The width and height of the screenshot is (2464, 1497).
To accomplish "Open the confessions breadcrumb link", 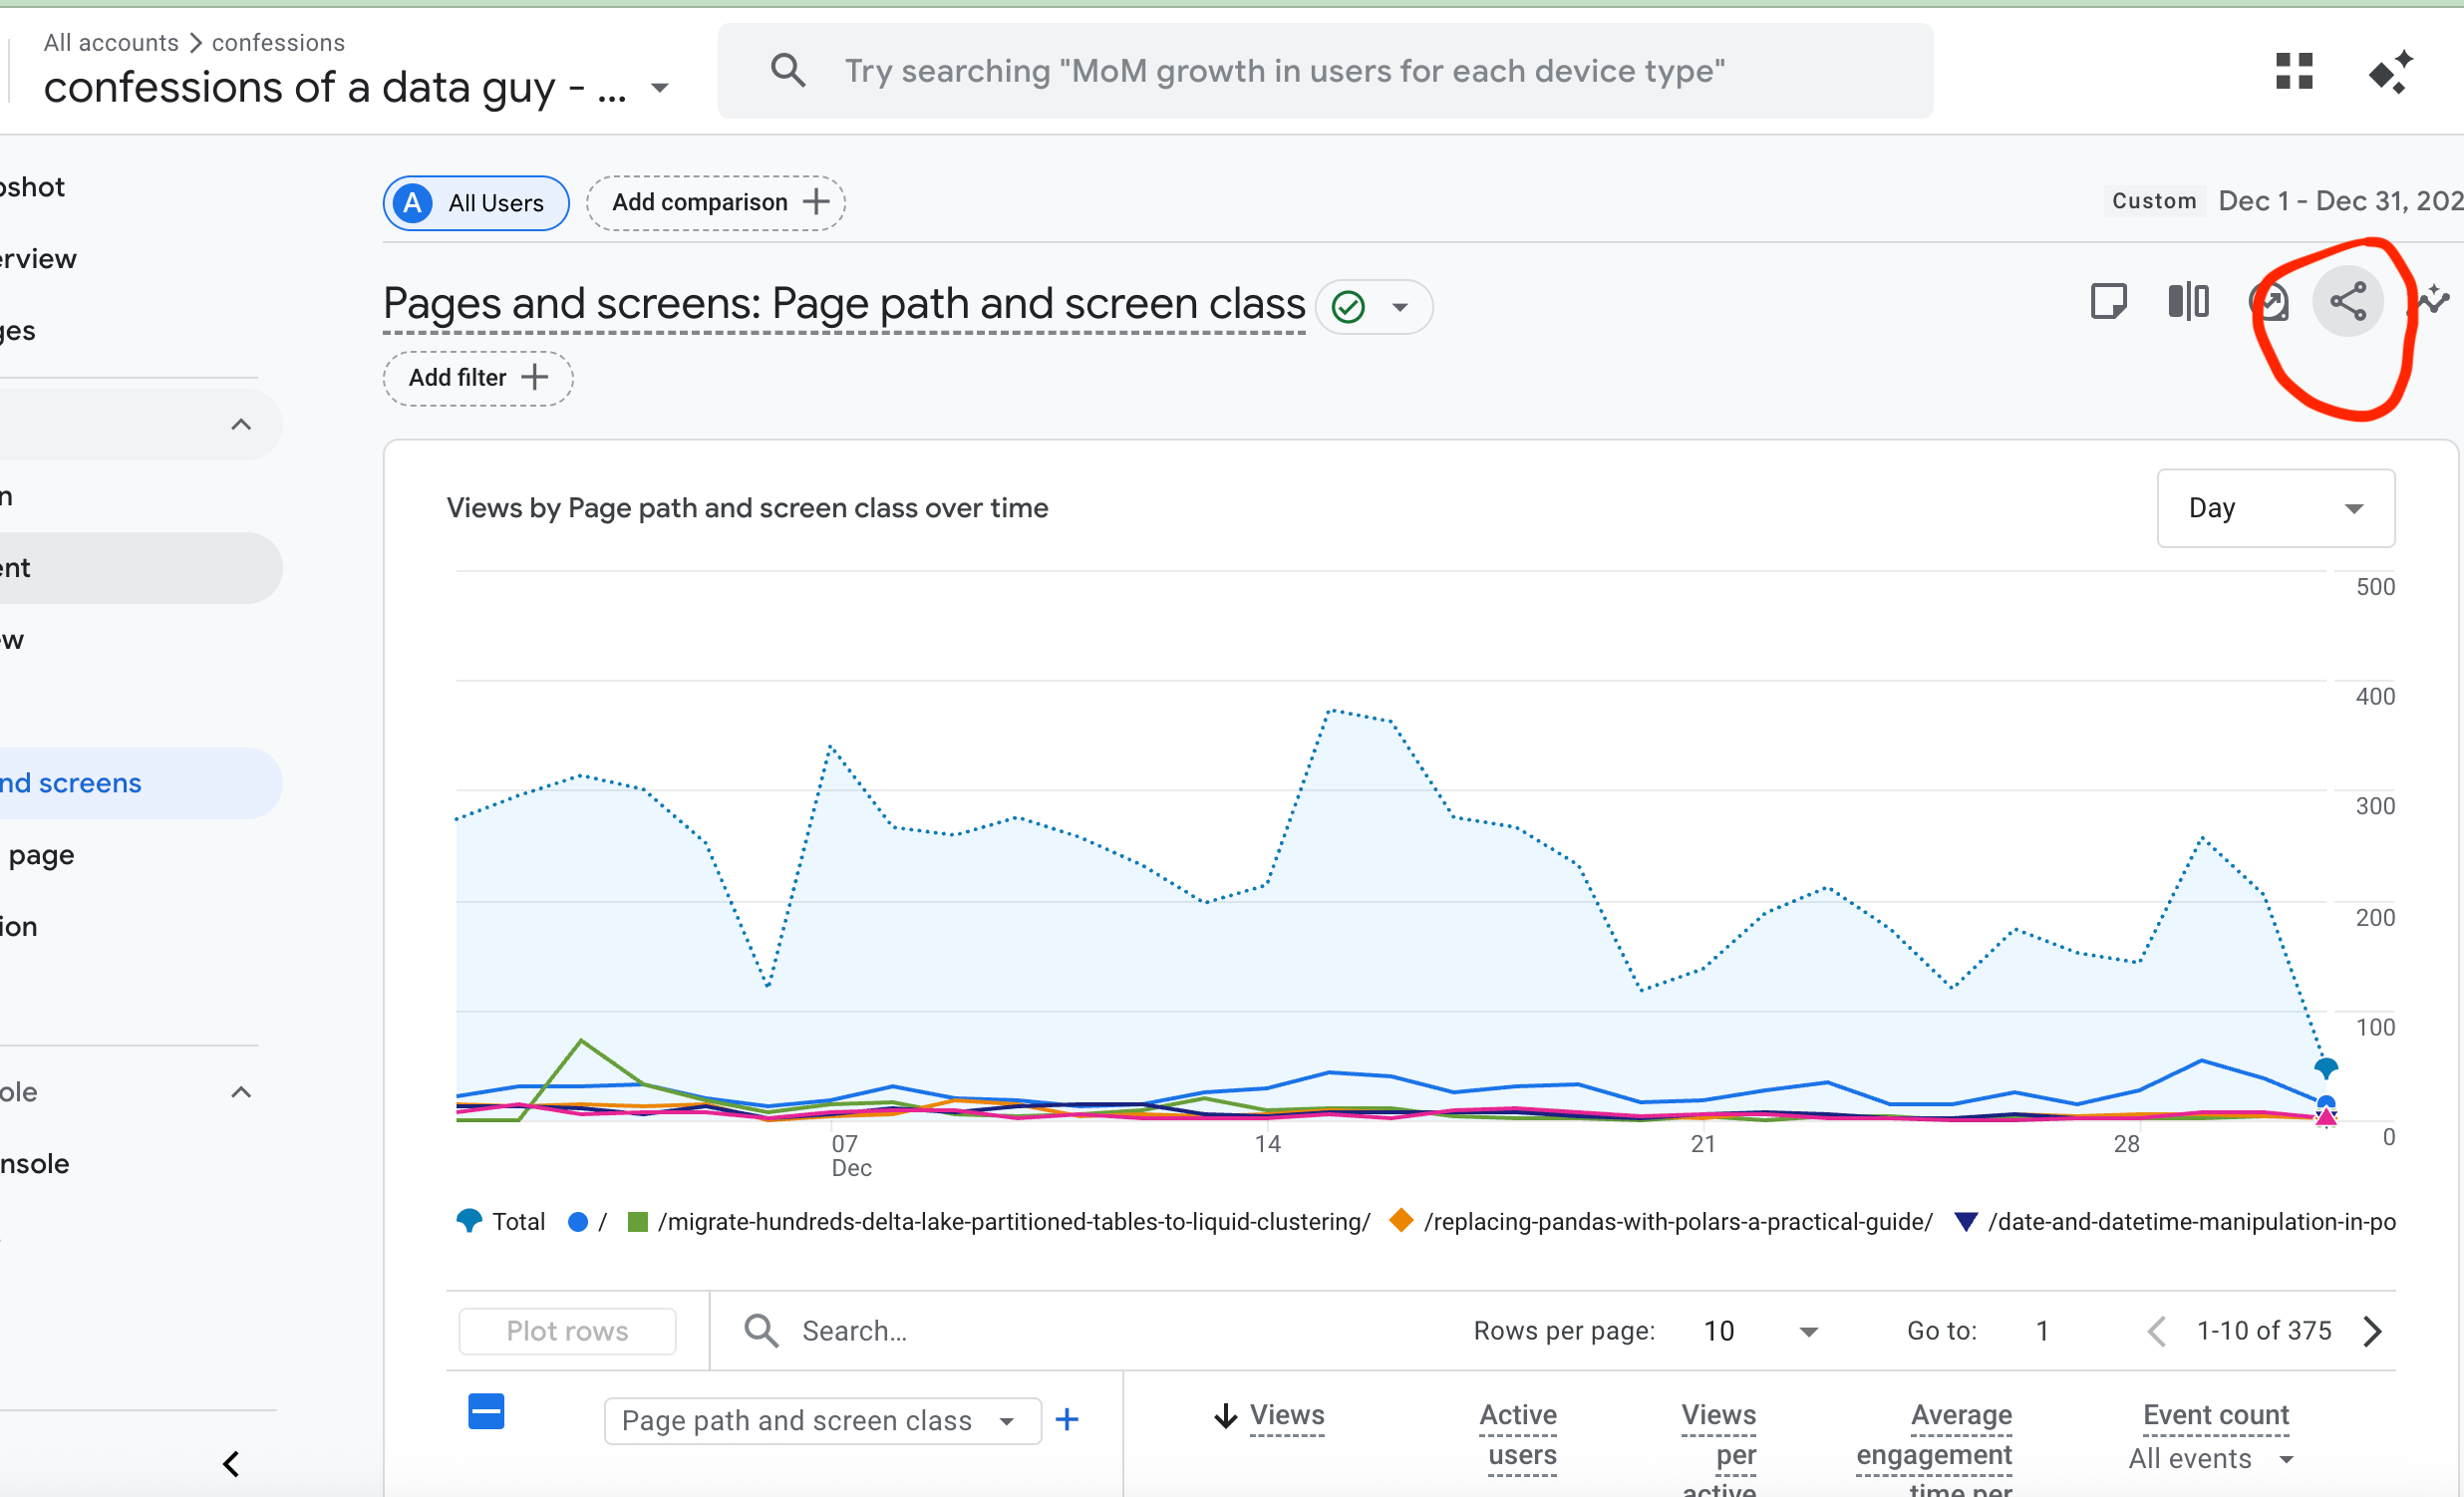I will pyautogui.click(x=277, y=42).
